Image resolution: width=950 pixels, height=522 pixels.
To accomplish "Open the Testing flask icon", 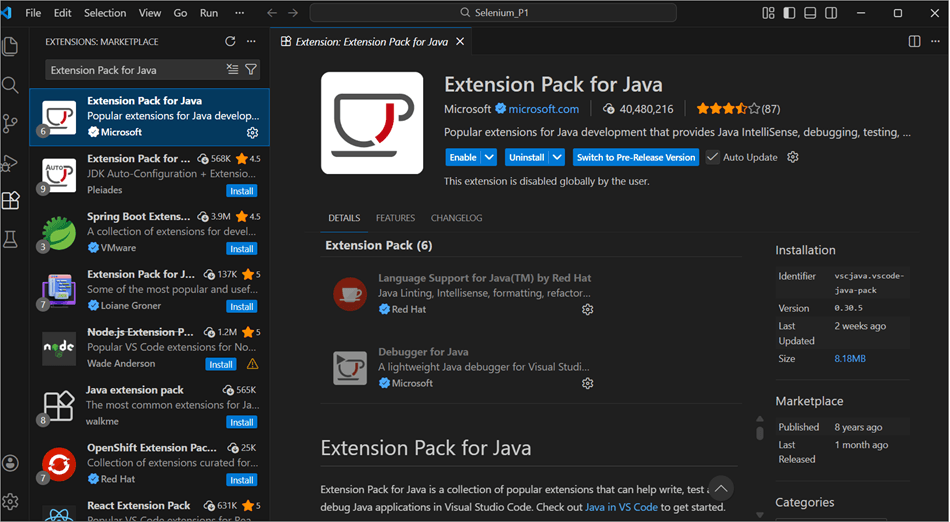I will [x=10, y=239].
